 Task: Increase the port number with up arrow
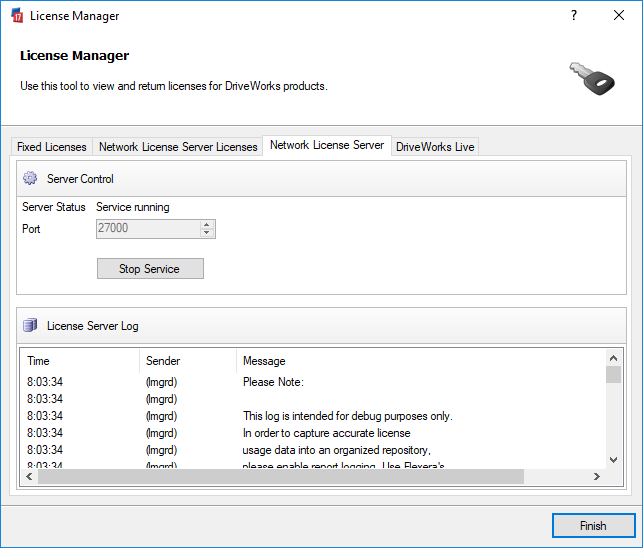point(207,224)
